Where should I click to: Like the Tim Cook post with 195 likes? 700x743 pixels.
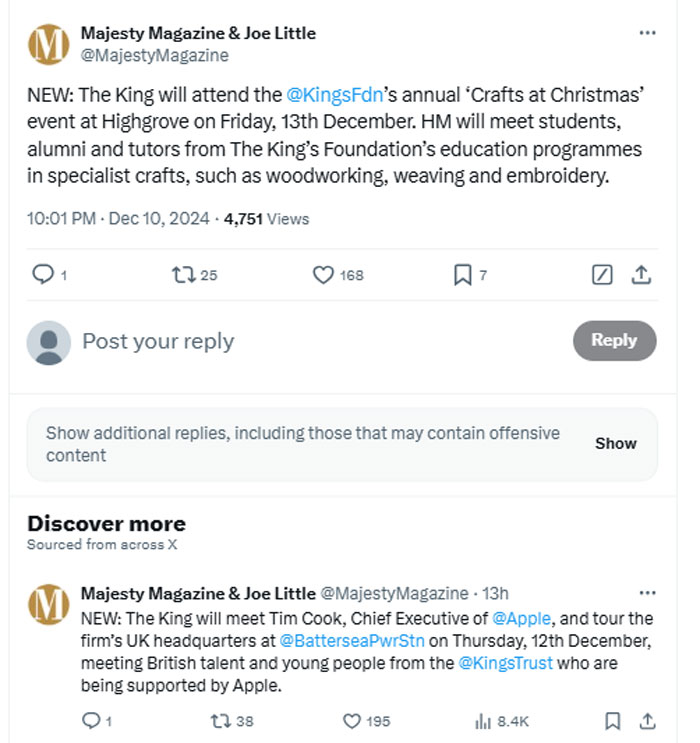(352, 721)
